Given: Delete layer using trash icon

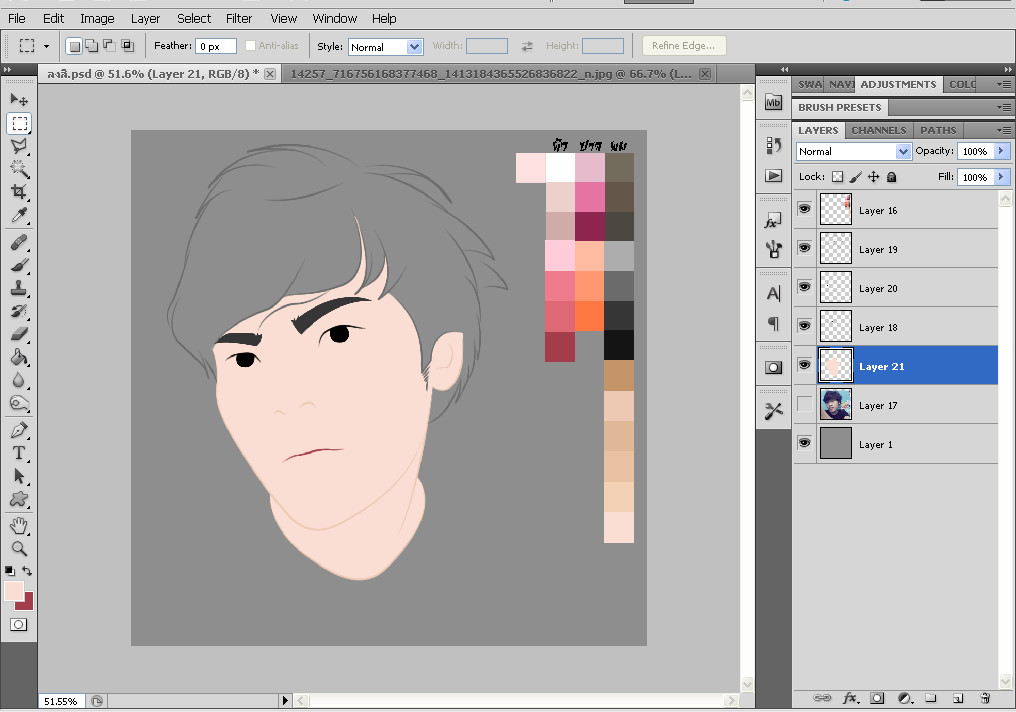Looking at the screenshot, I should [984, 698].
